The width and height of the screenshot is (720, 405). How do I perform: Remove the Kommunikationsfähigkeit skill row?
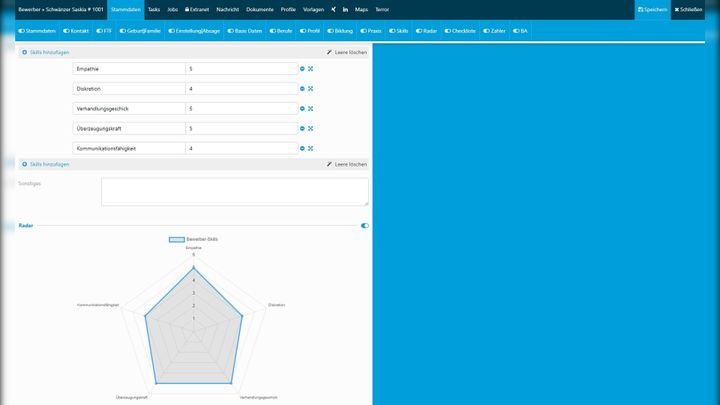coord(303,149)
